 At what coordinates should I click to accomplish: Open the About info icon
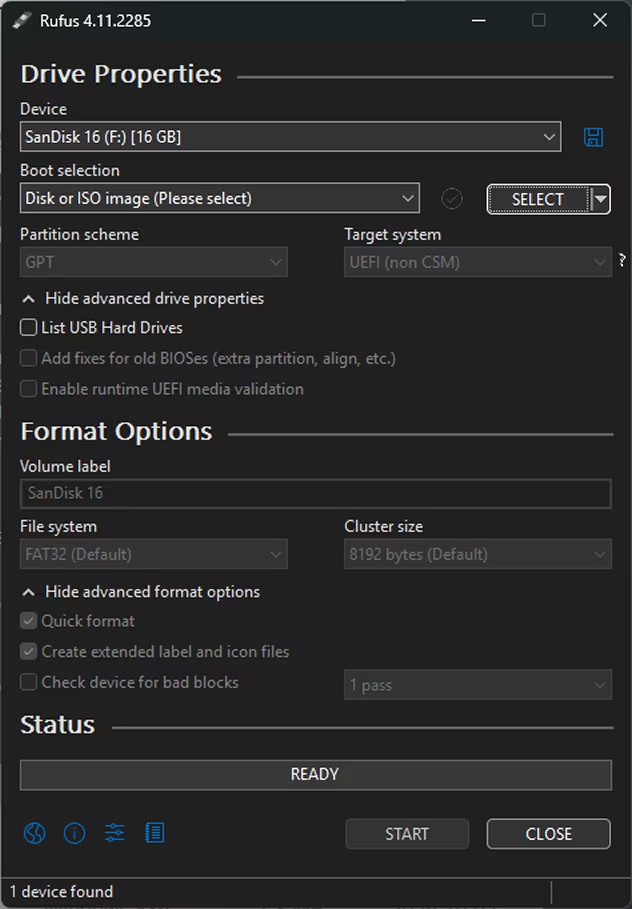click(75, 833)
